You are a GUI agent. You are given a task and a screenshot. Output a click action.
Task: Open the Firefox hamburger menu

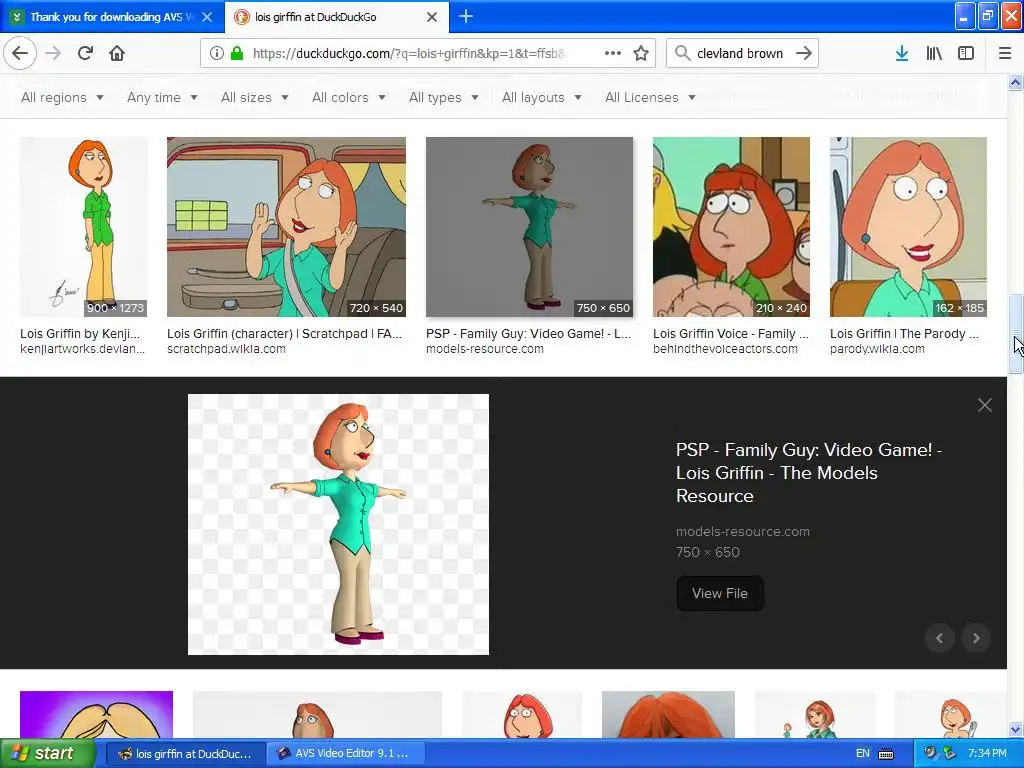point(1005,53)
